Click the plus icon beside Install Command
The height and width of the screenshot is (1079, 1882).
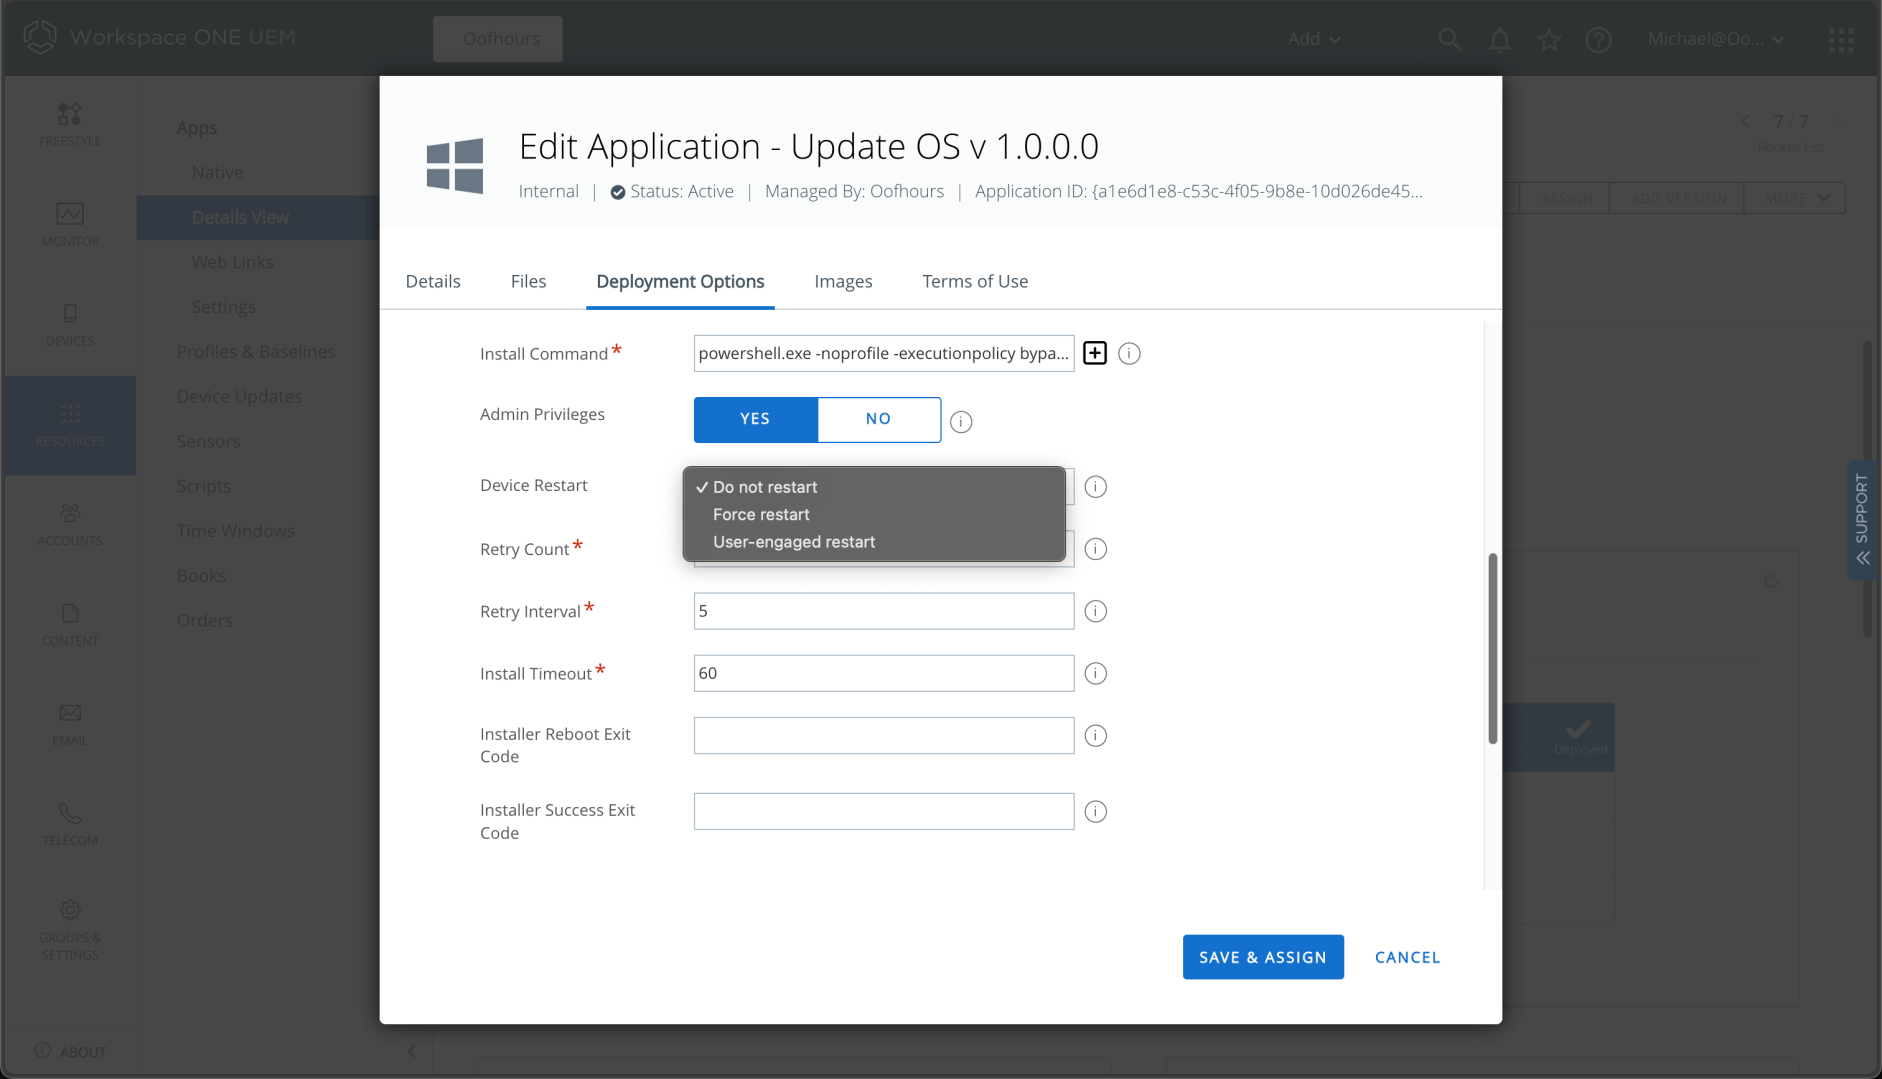[x=1095, y=353]
